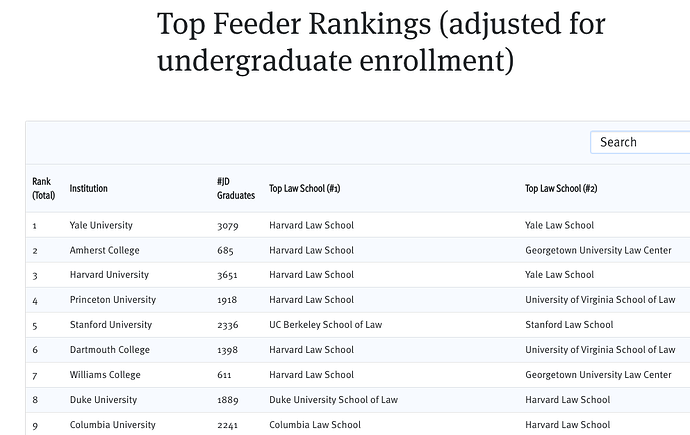Viewport: 690px width, 435px height.
Task: Click Dartmouth College institution cell
Action: click(110, 350)
